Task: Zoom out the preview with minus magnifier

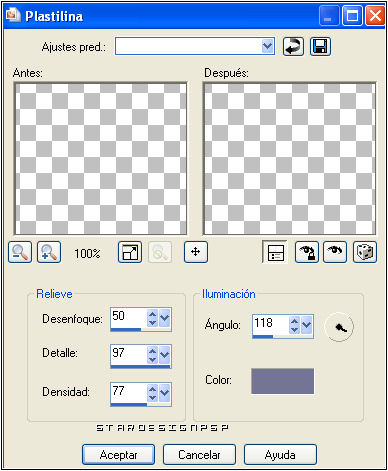Action: 20,252
